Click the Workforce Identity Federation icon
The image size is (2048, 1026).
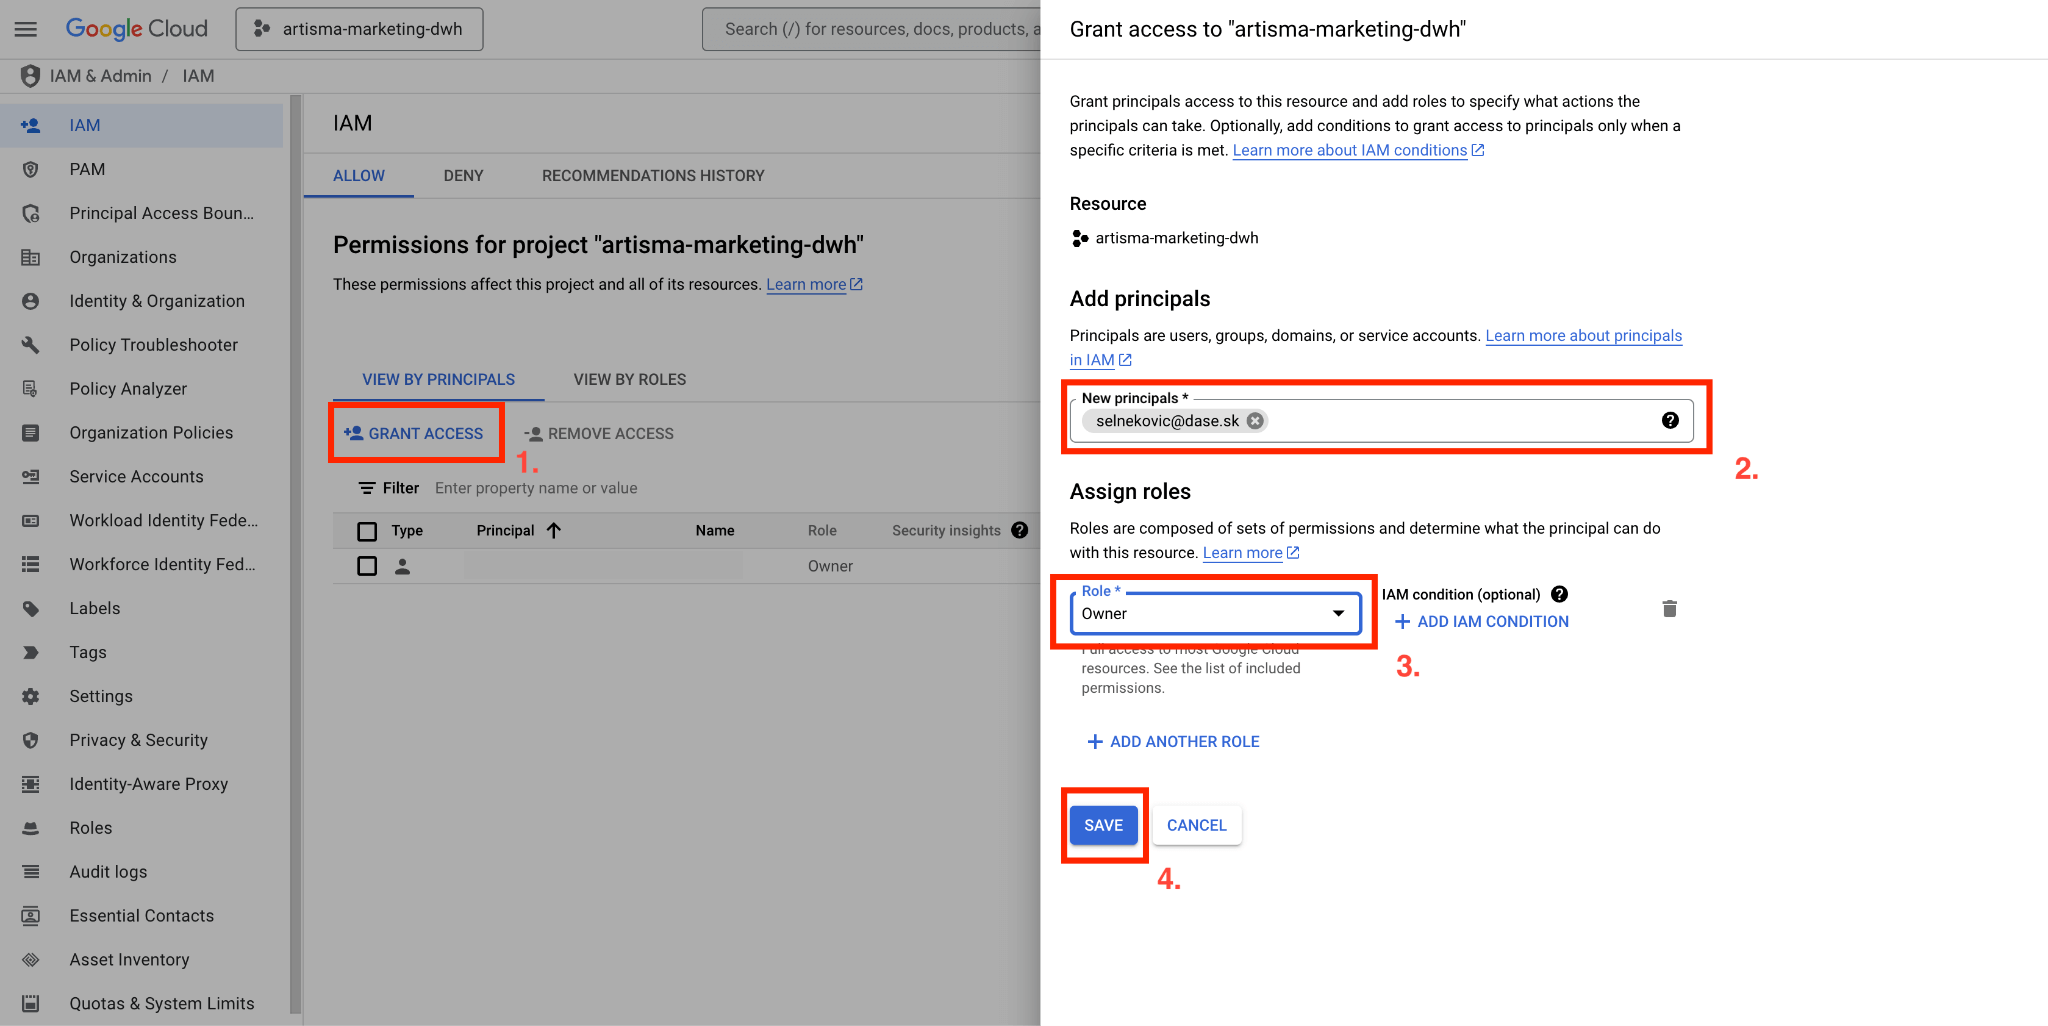click(31, 565)
